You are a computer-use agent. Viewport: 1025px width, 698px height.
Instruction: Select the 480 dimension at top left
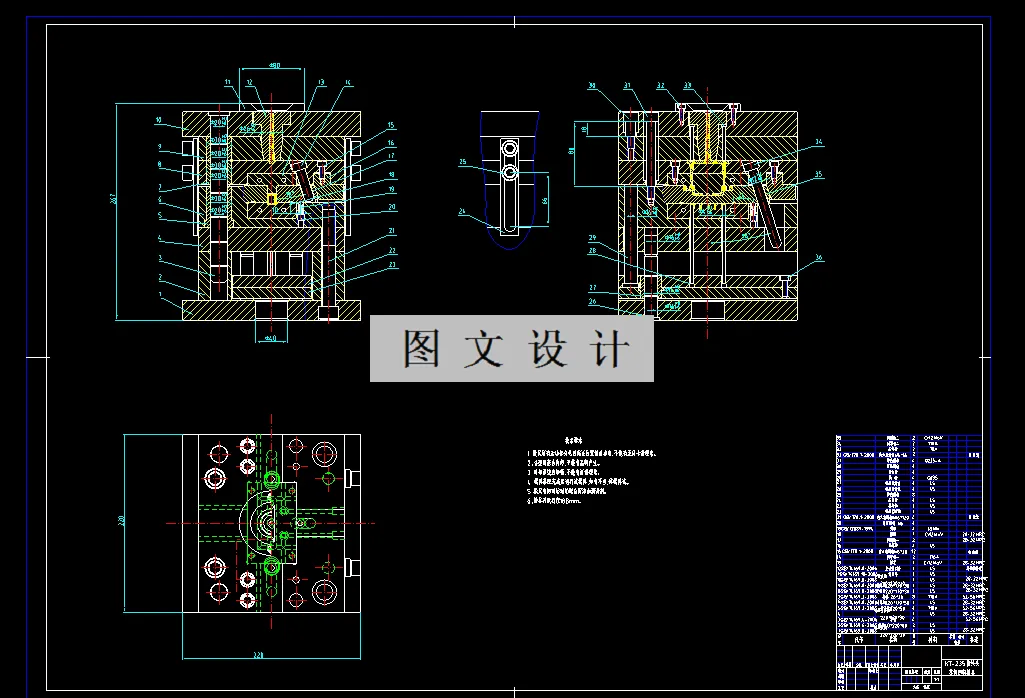click(x=274, y=66)
